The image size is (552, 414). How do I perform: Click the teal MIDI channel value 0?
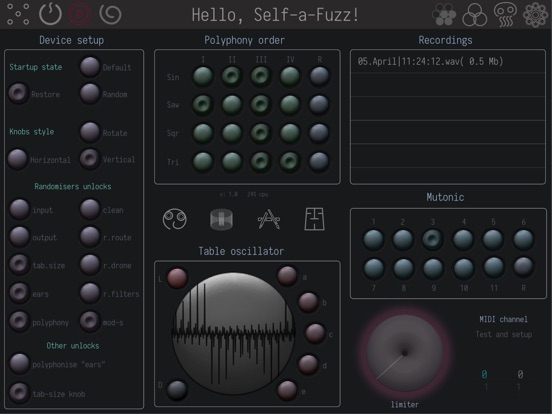click(x=484, y=374)
